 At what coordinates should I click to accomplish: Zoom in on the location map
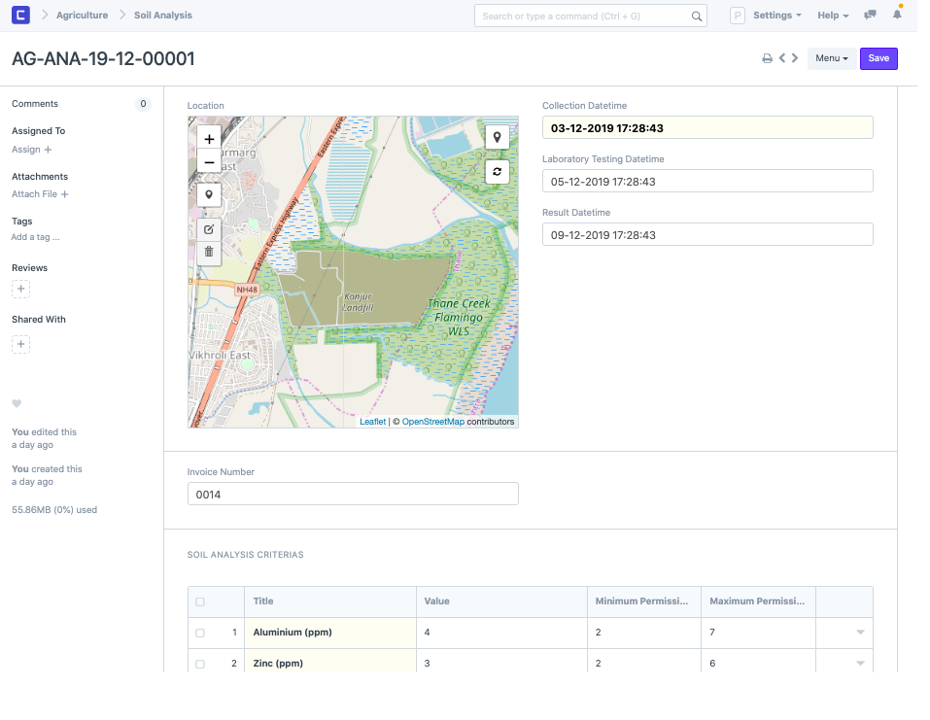click(209, 139)
